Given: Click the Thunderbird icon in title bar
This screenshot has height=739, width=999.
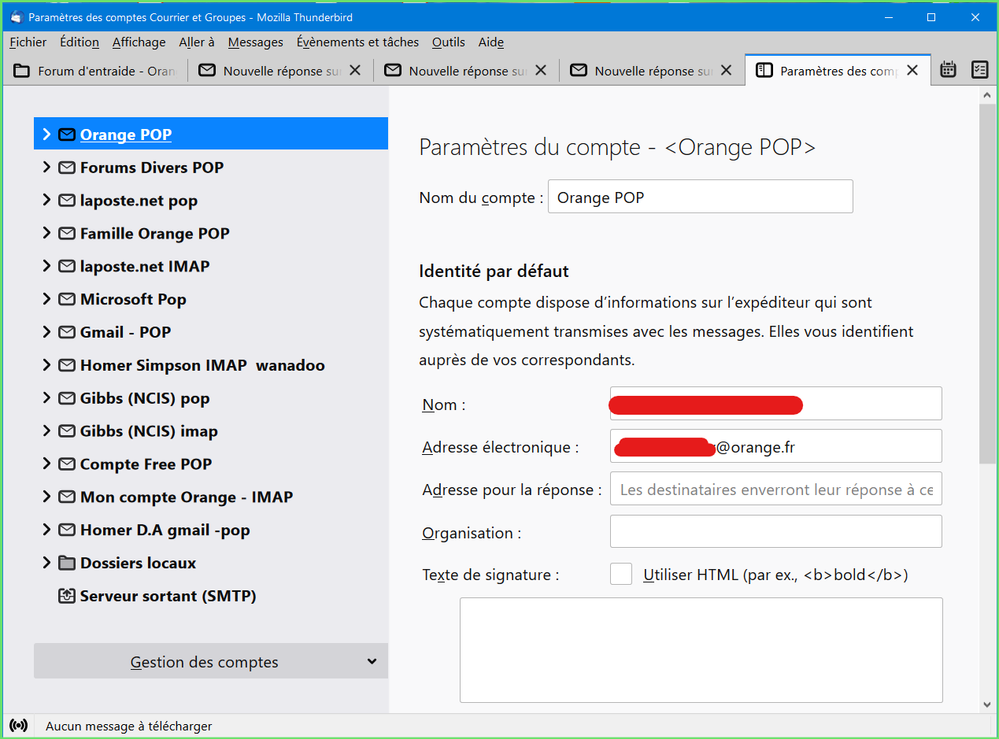Looking at the screenshot, I should pos(17,17).
